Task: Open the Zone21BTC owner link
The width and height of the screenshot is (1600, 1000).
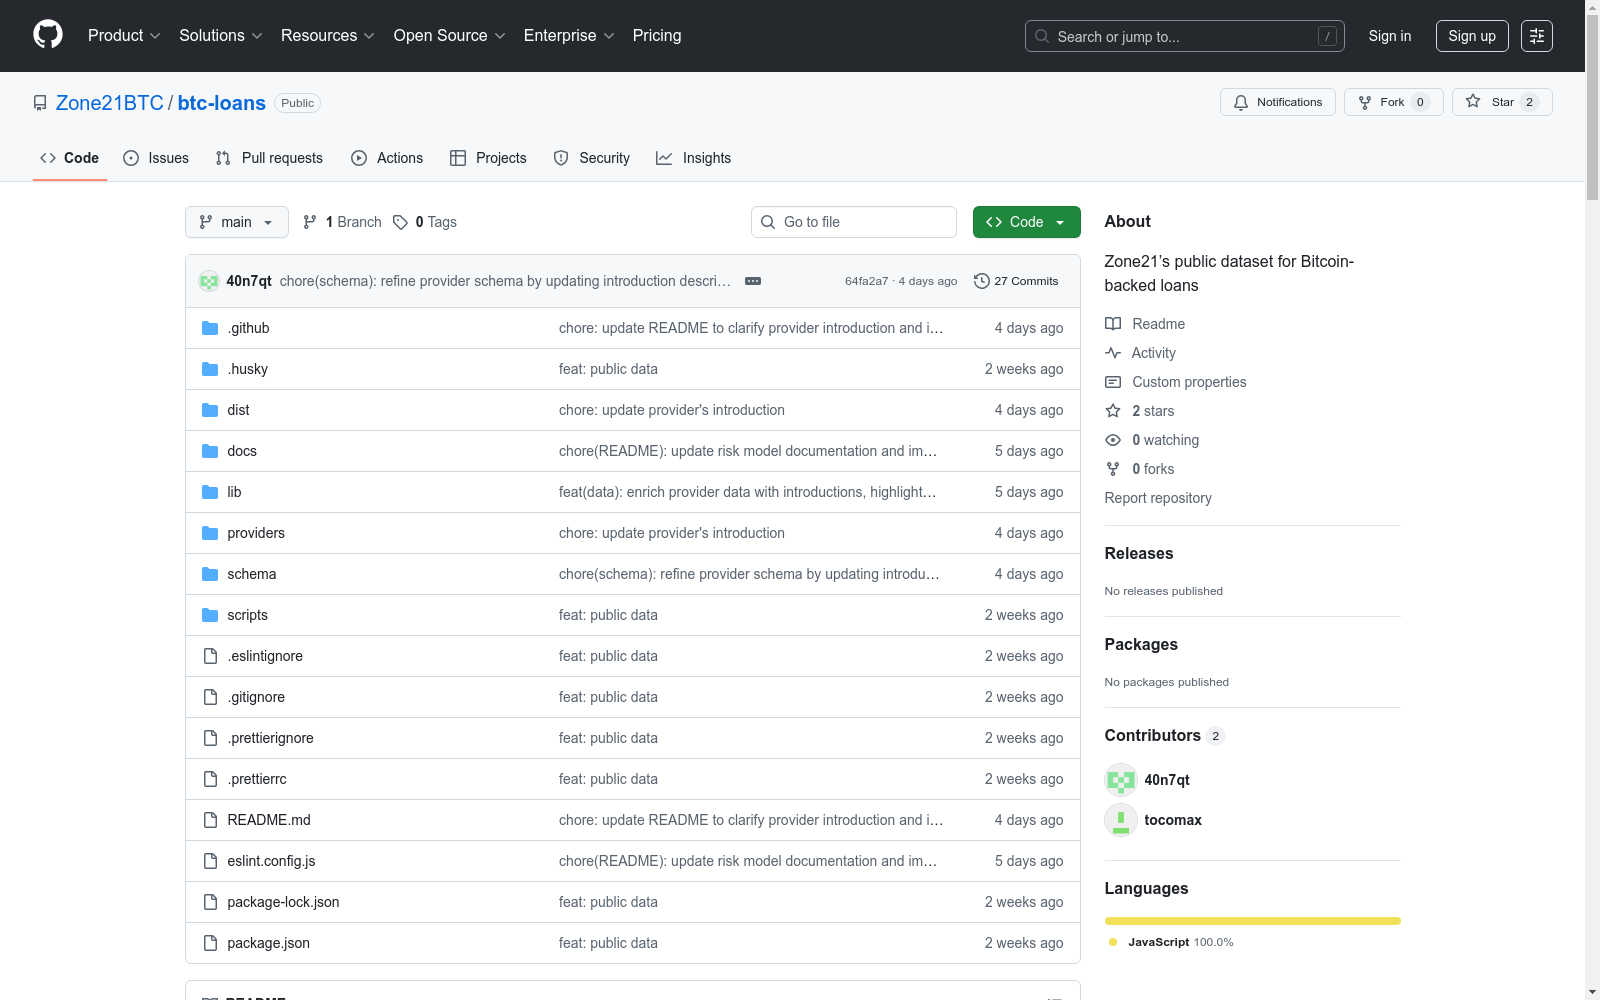Action: click(x=110, y=103)
